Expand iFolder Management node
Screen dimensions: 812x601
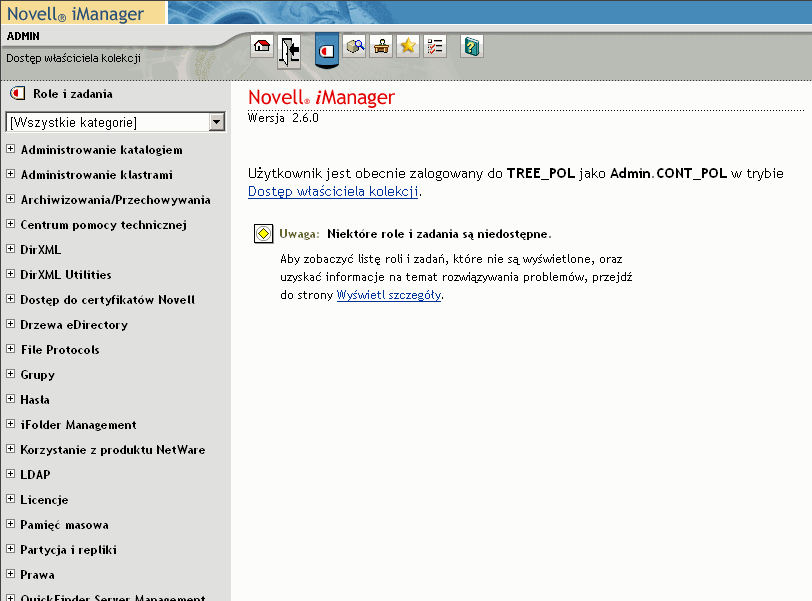(x=10, y=424)
